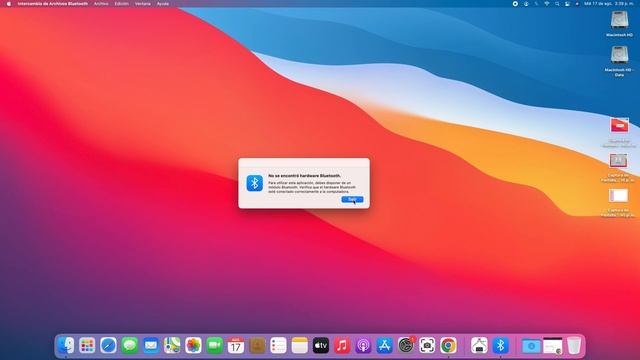The height and width of the screenshot is (360, 640).
Task: Open the Ventana menu
Action: tap(143, 4)
